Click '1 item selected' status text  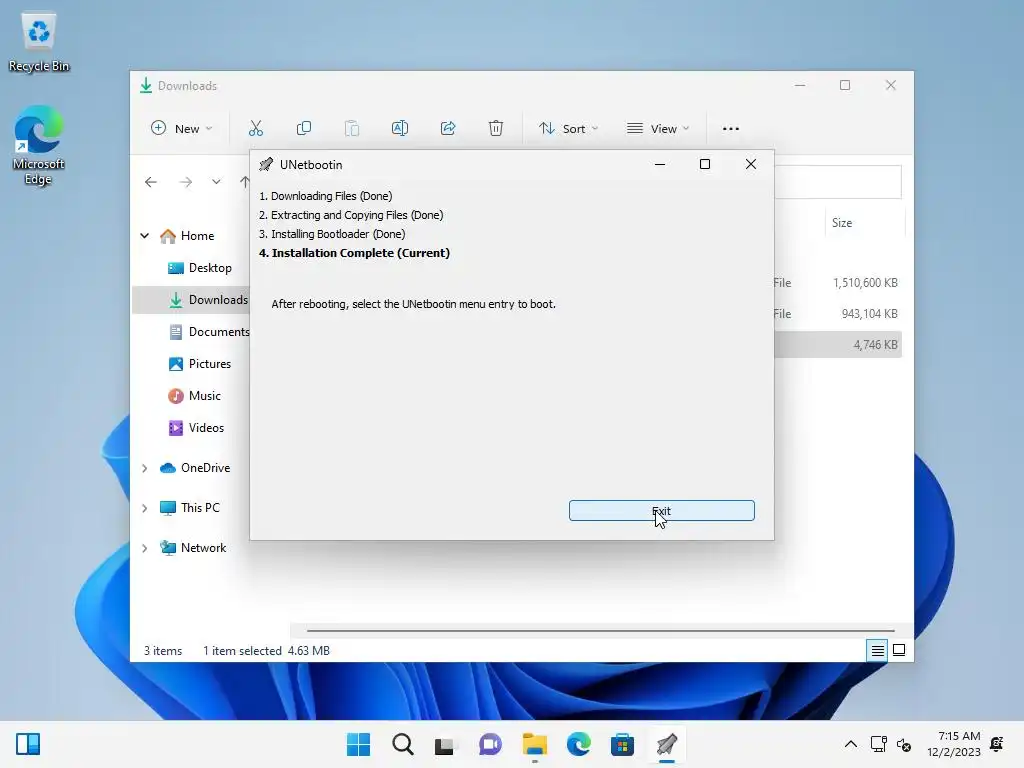[242, 651]
